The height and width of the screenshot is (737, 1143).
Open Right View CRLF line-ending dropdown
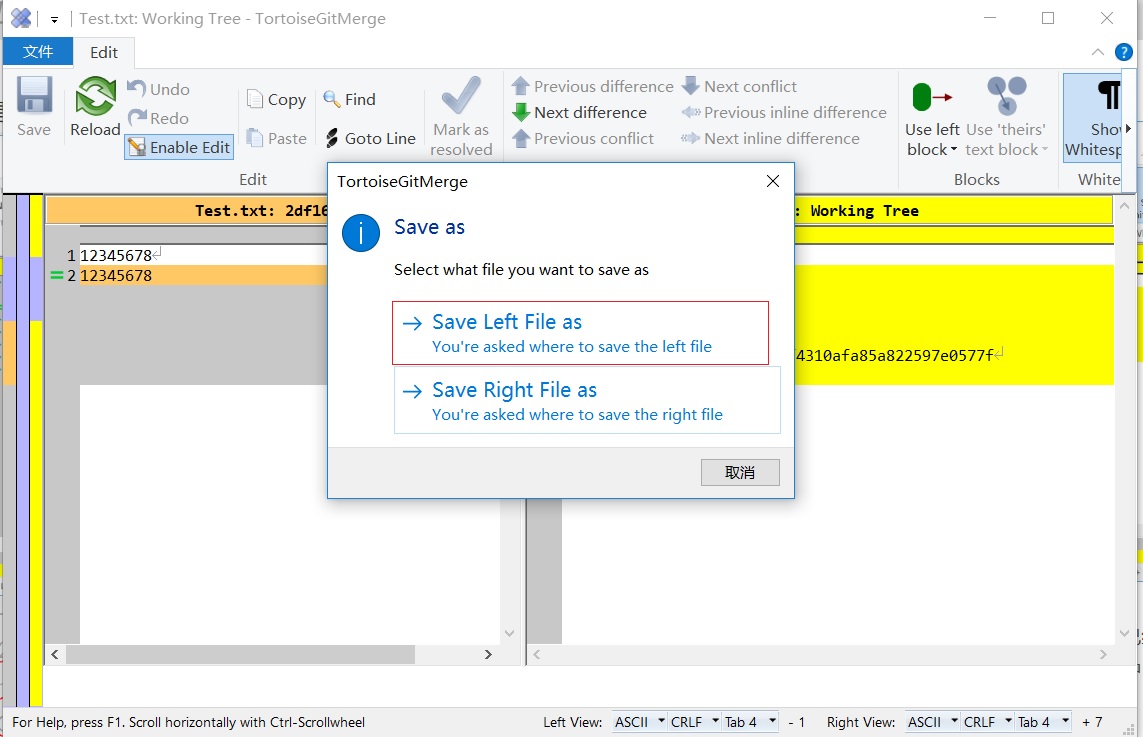pos(988,722)
